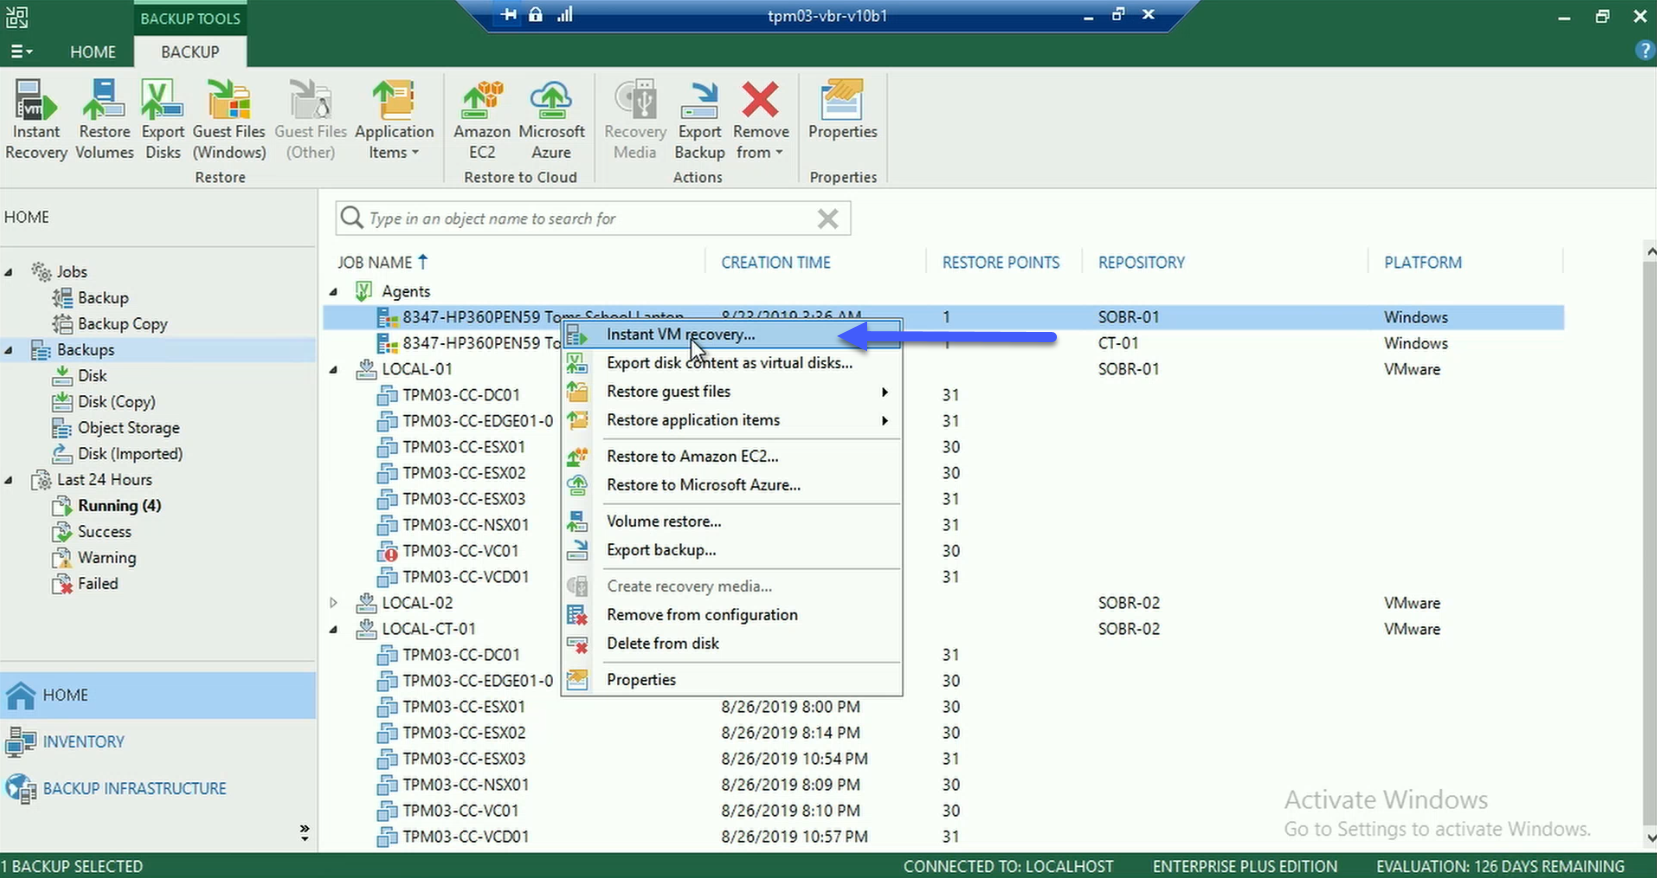Open the BACKUP INFRASTRUCTURE view

(158, 788)
